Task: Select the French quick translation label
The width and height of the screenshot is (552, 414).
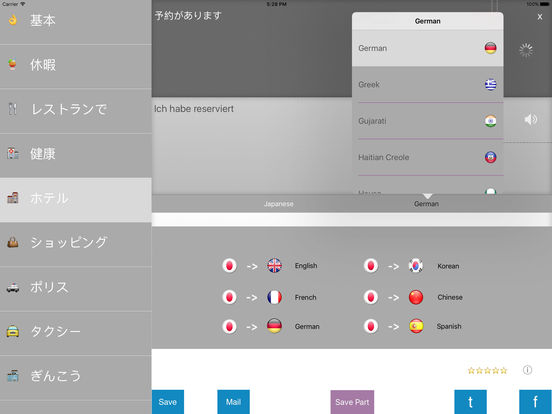Action: point(306,297)
